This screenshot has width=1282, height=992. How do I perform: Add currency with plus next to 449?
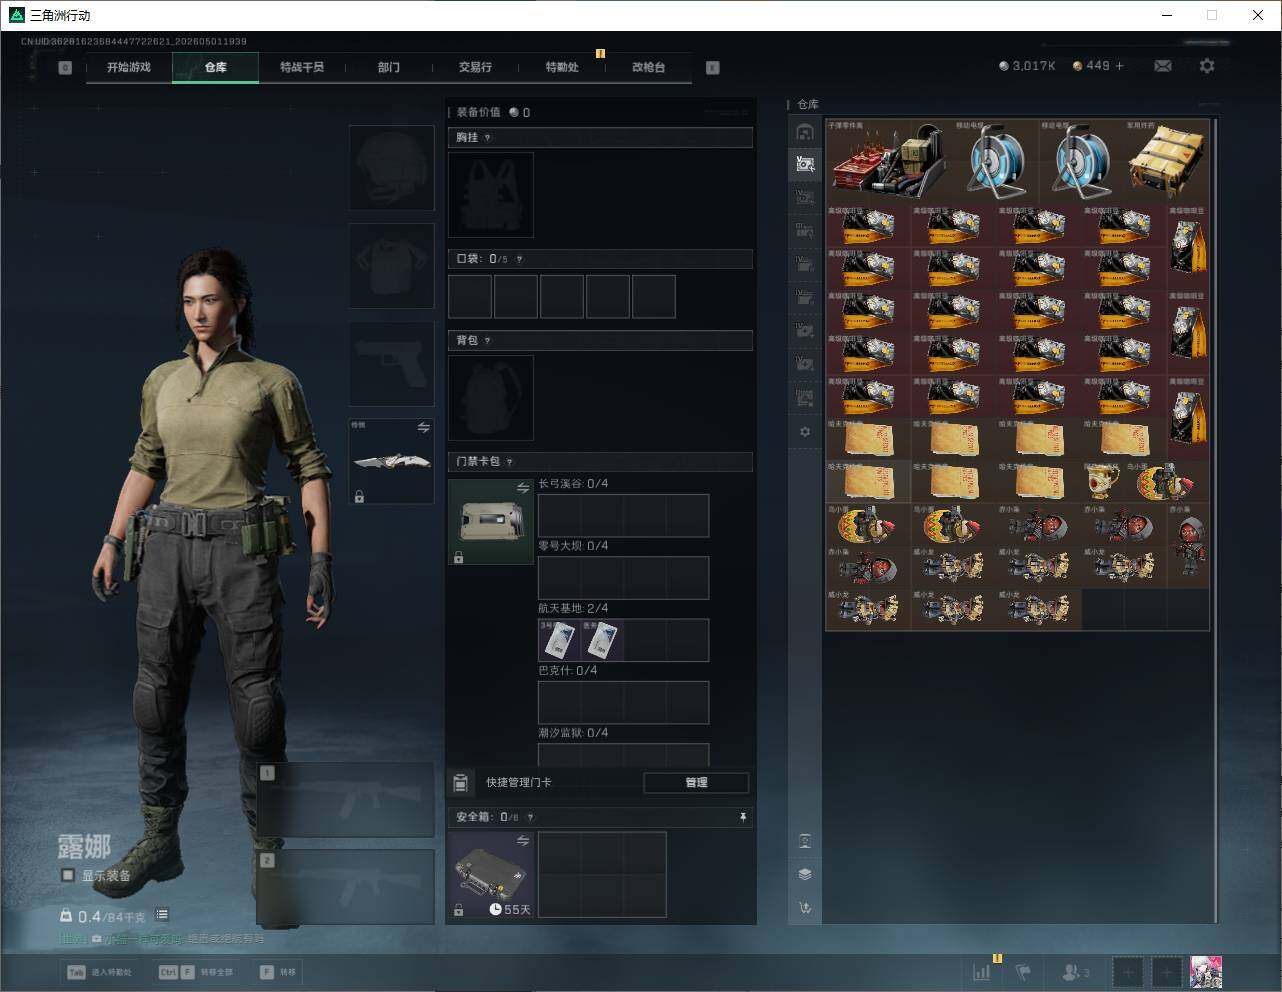[x=1120, y=66]
